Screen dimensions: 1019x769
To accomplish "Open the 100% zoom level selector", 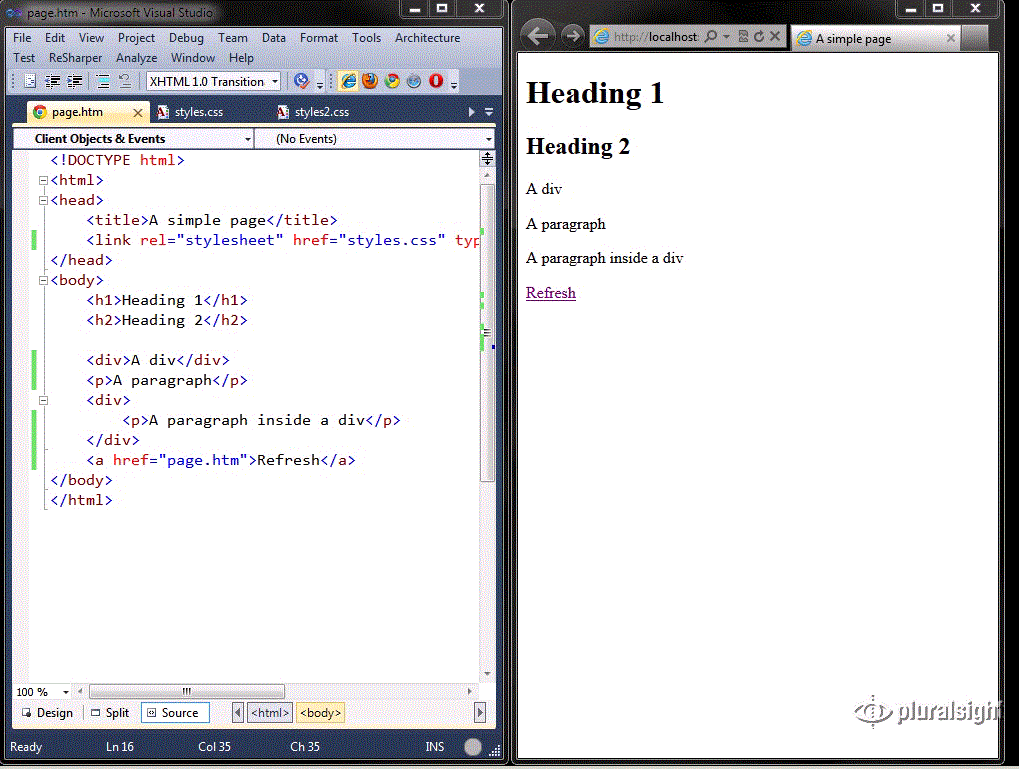I will click(40, 691).
